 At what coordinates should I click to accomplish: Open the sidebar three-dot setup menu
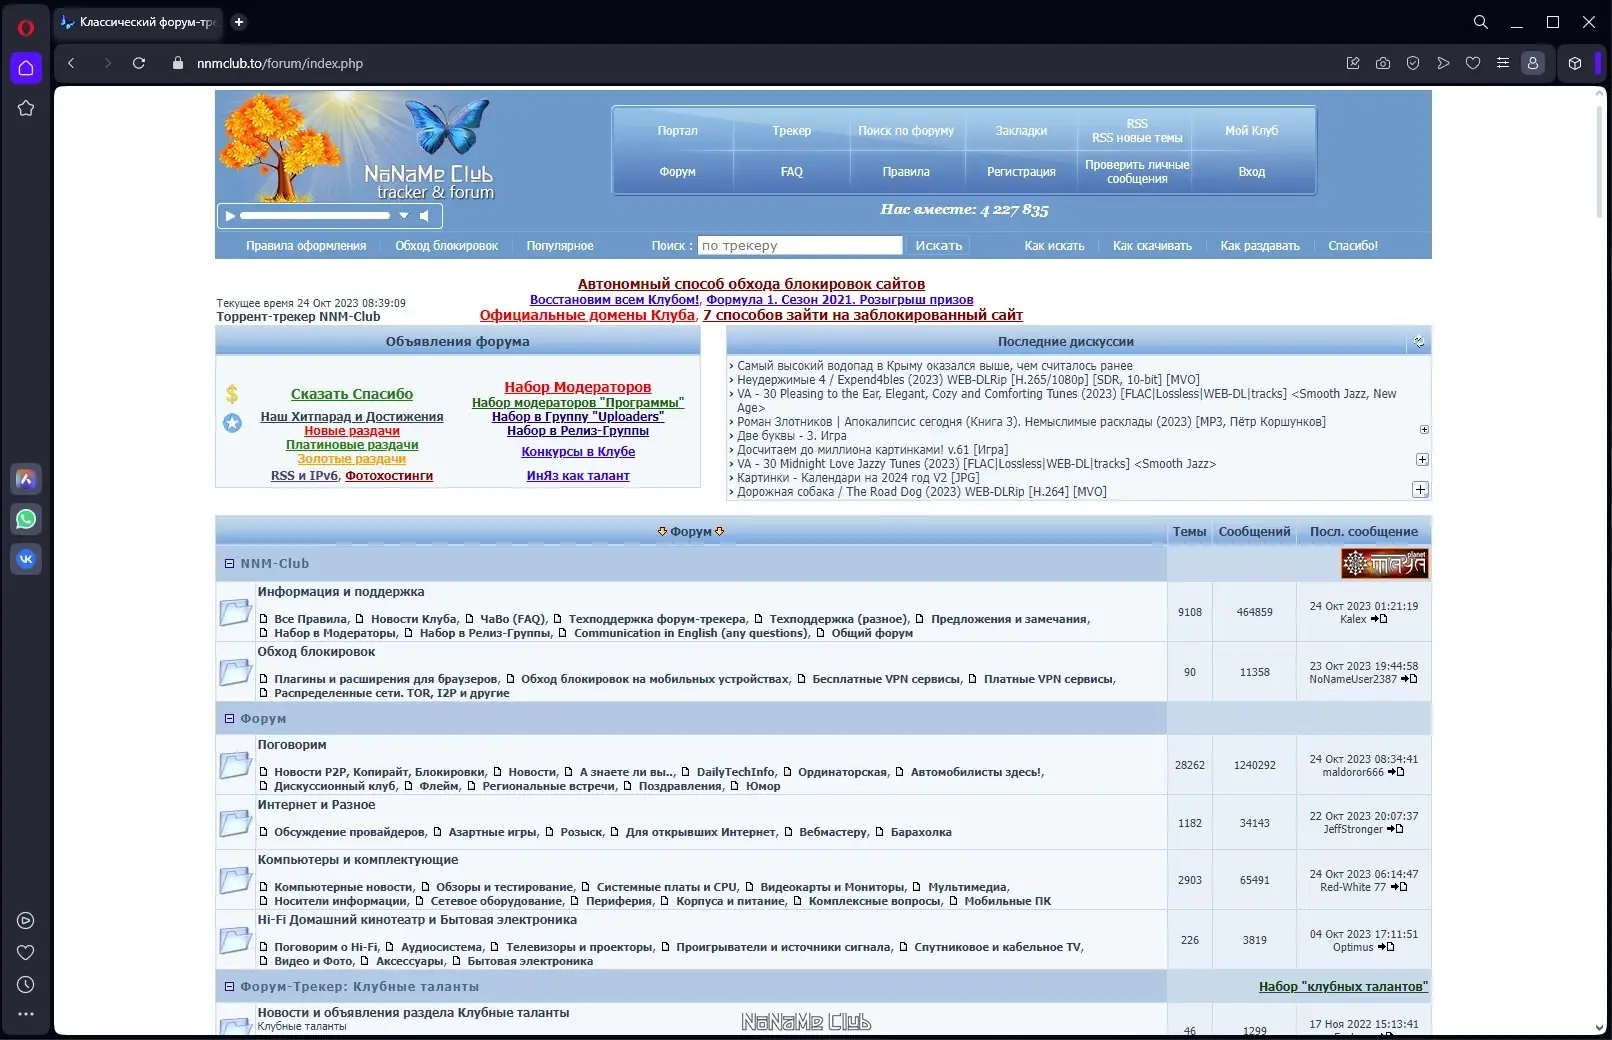click(26, 1014)
